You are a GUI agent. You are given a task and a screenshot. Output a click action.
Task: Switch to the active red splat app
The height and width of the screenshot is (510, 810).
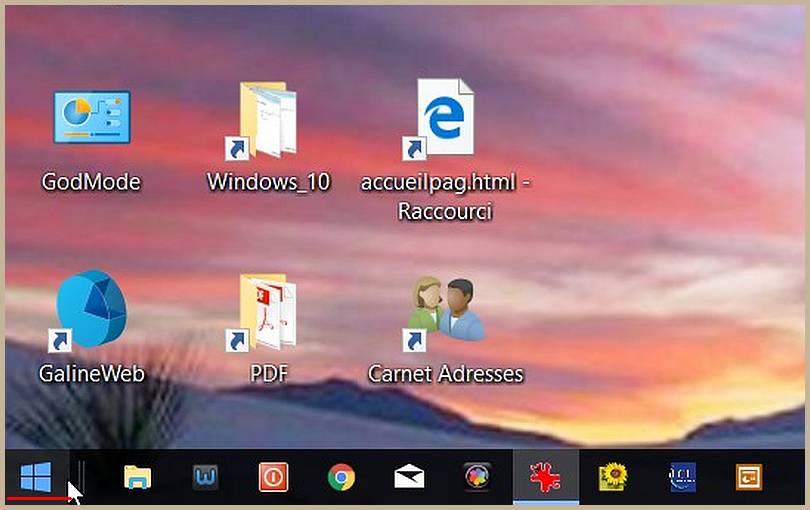point(546,476)
